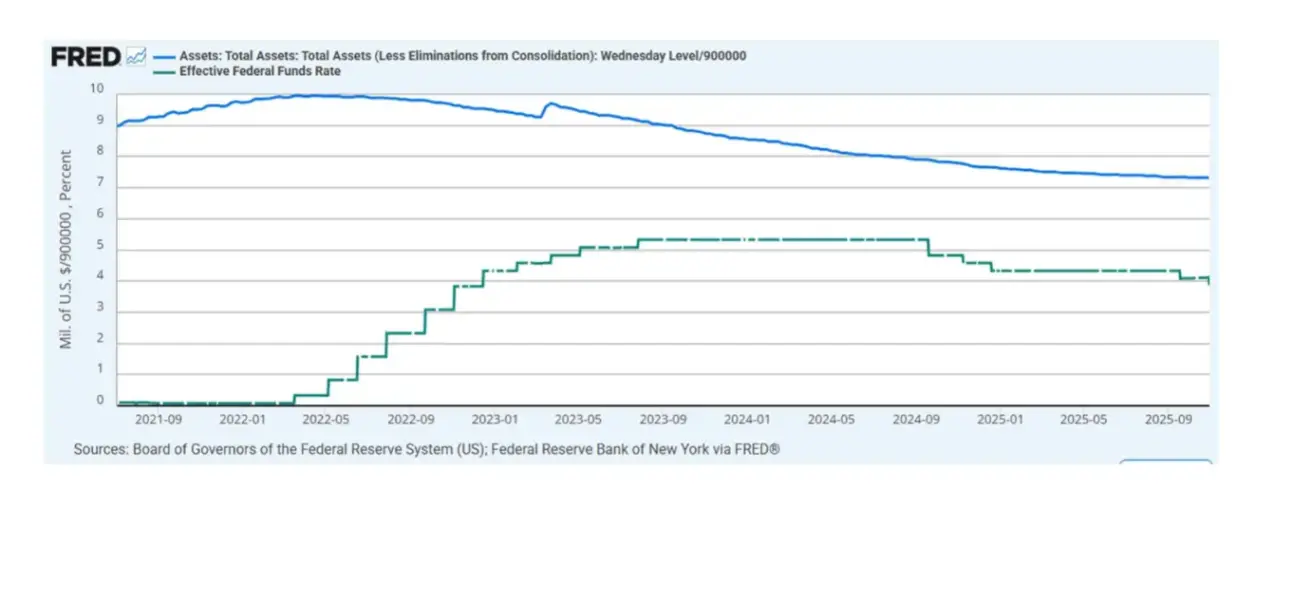Click the FRED logo
Image resolution: width=1312 pixels, height=602 pixels.
tap(86, 57)
